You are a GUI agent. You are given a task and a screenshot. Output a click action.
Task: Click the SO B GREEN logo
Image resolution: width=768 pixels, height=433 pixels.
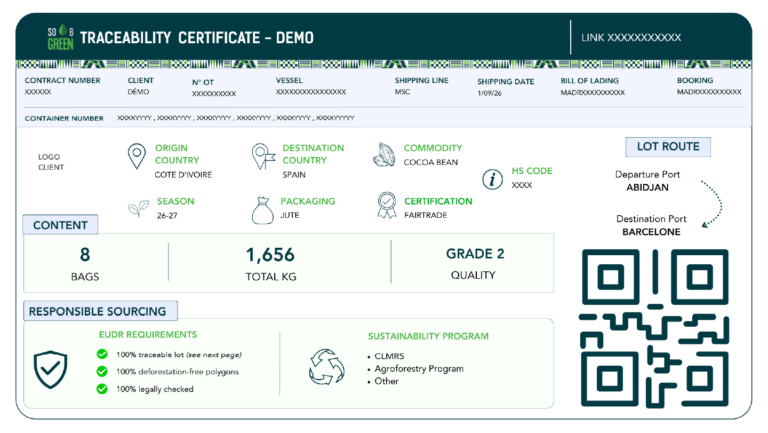60,38
